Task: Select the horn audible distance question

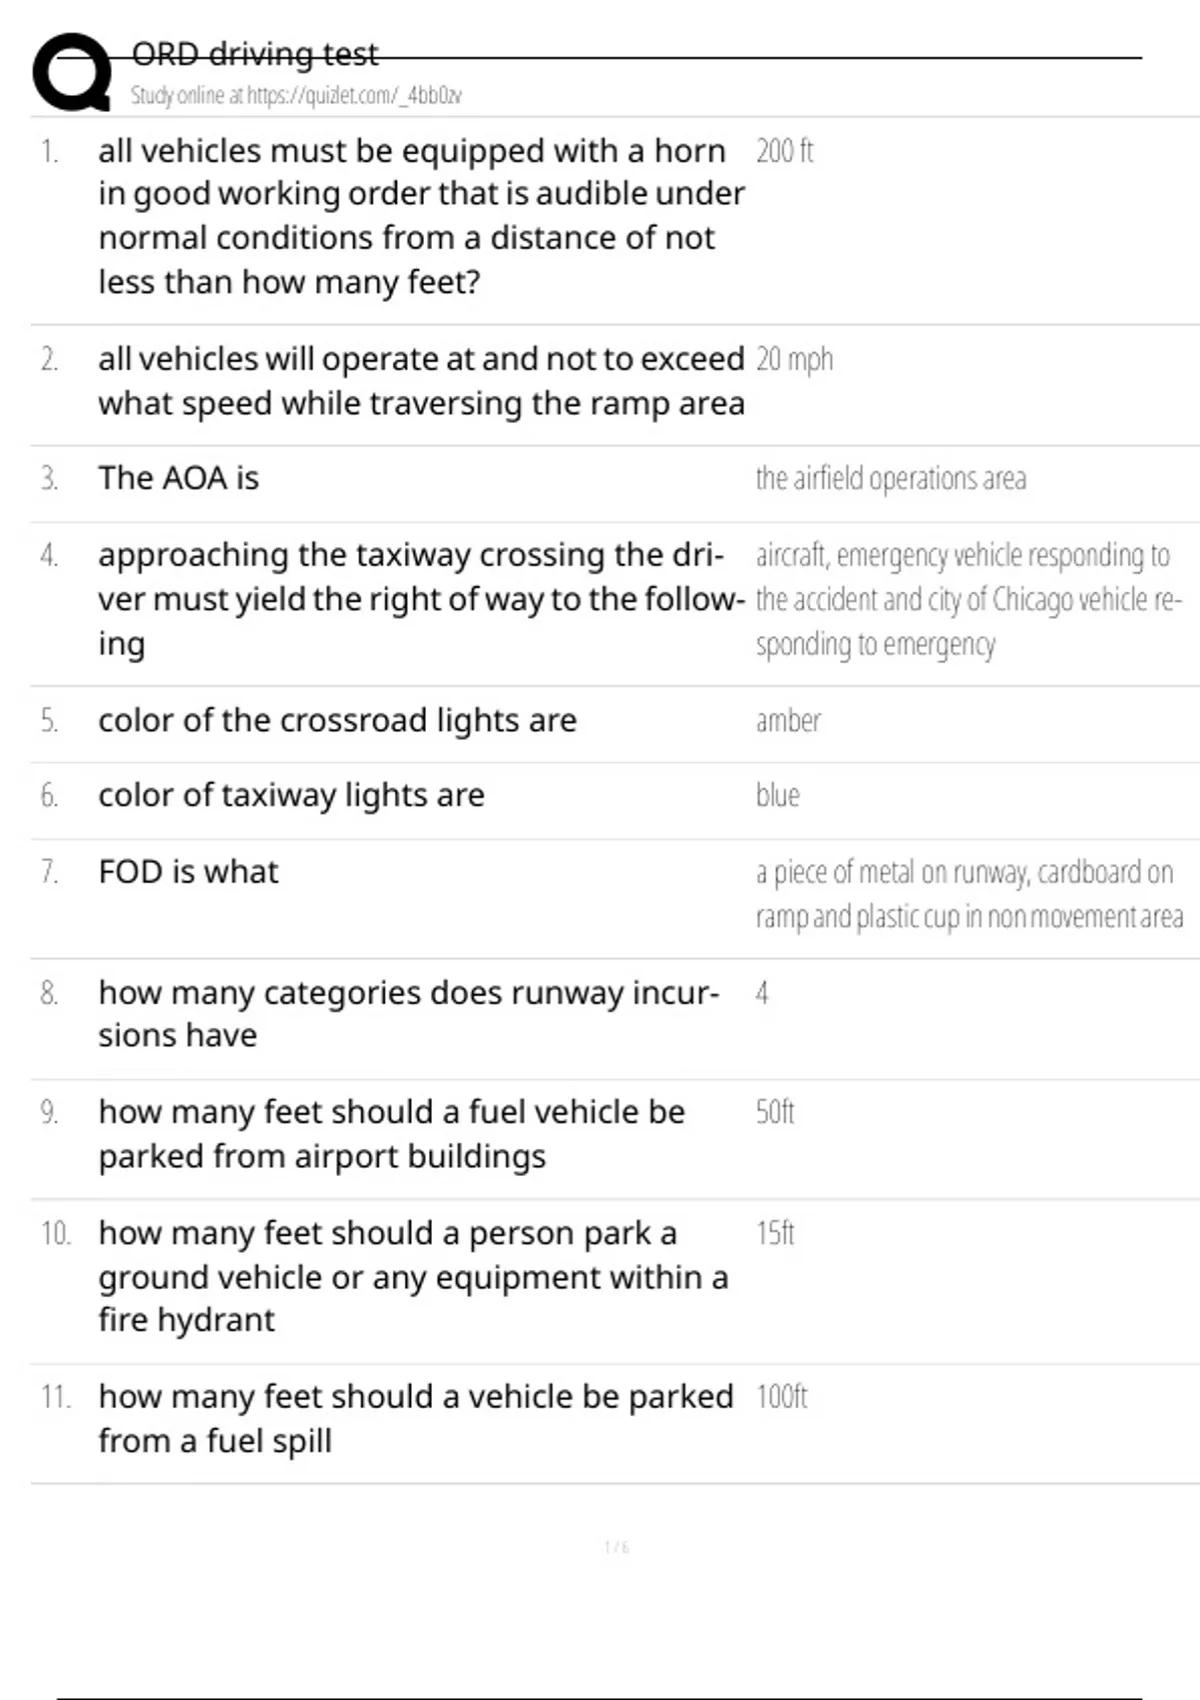Action: pyautogui.click(x=421, y=217)
